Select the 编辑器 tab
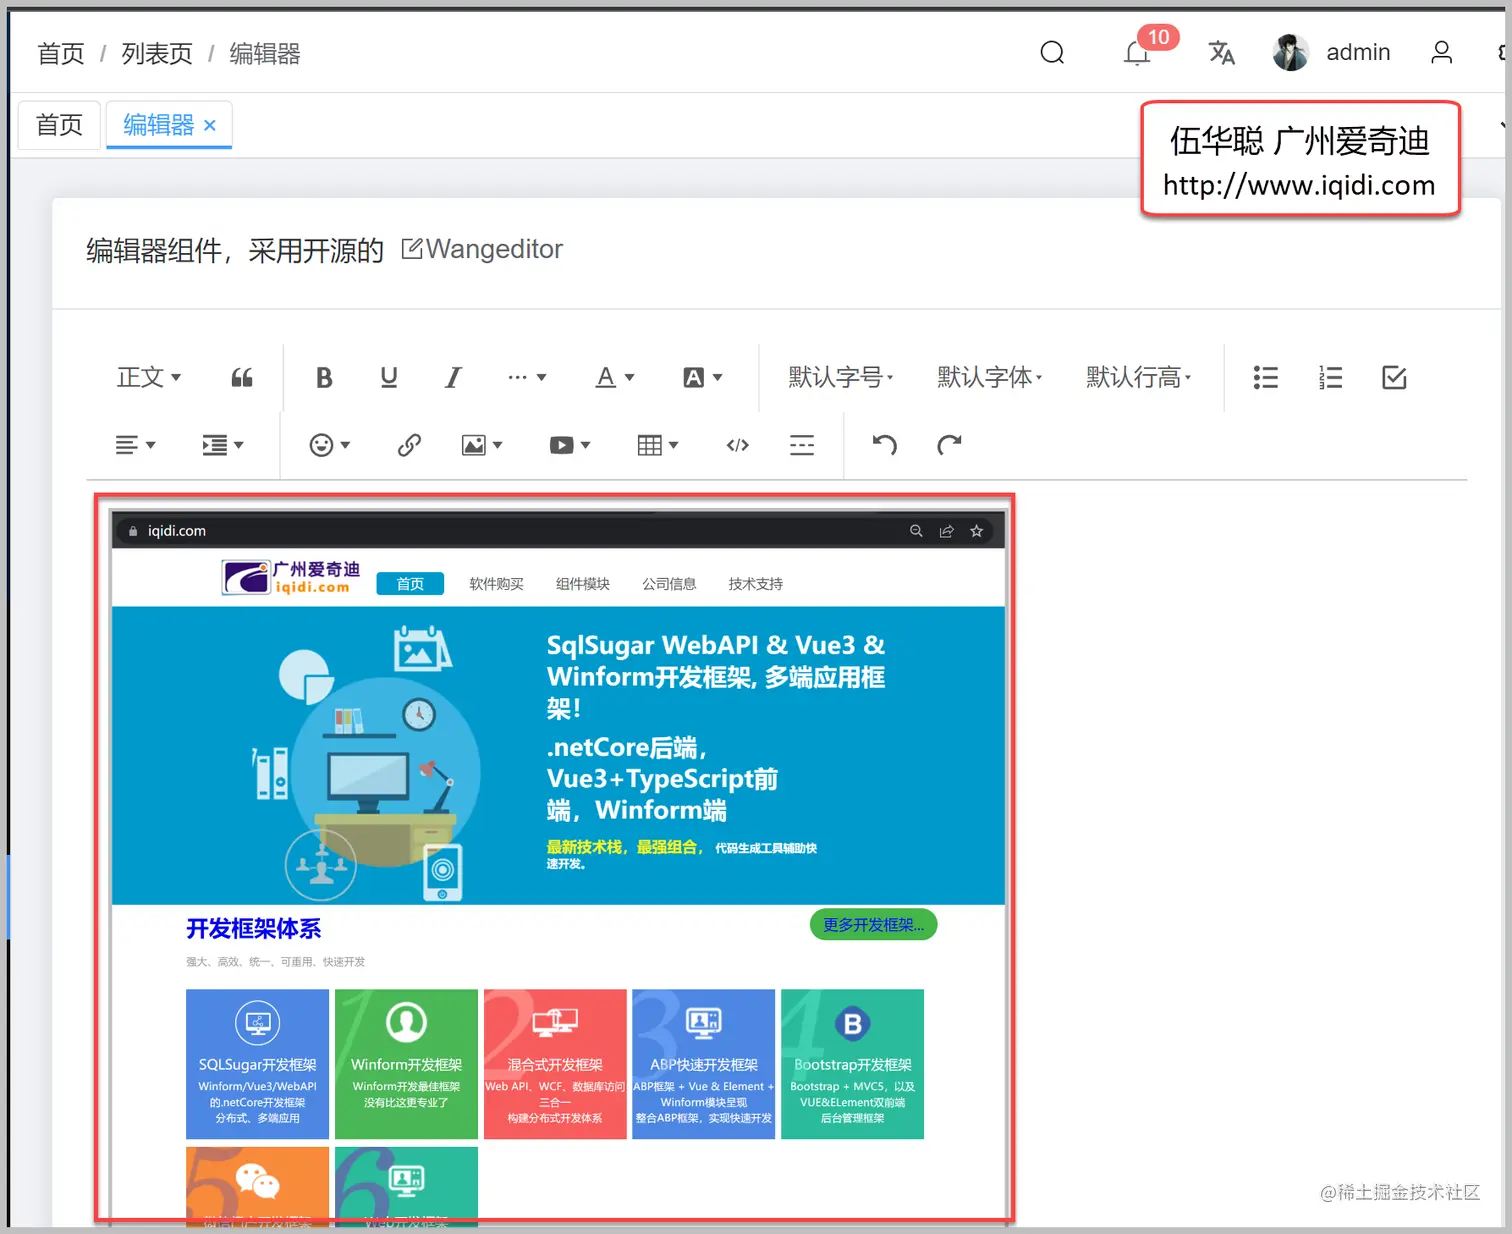 coord(158,125)
